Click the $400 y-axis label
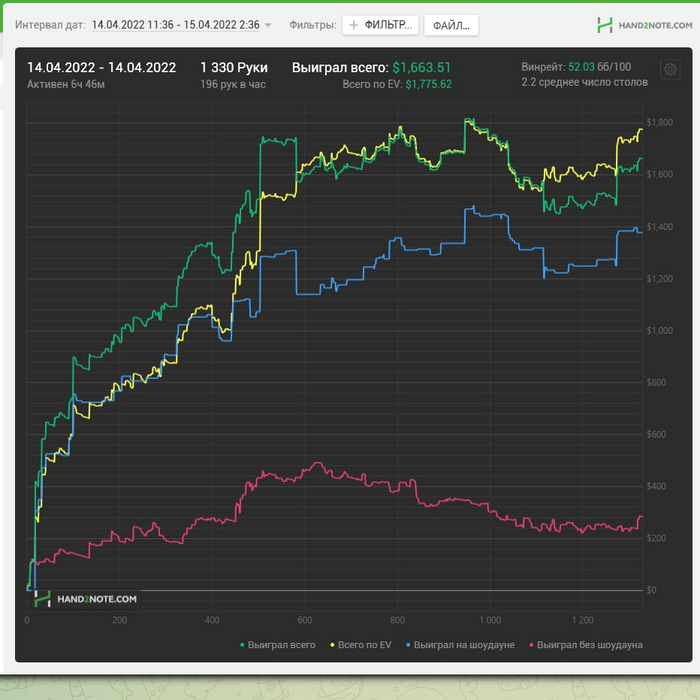700x700 pixels. click(x=656, y=486)
